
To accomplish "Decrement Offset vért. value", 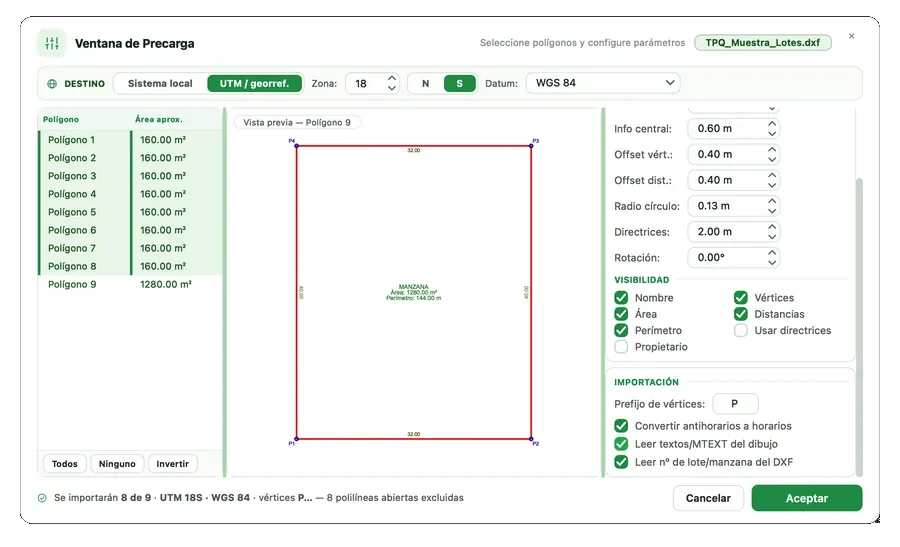I will 772,159.
